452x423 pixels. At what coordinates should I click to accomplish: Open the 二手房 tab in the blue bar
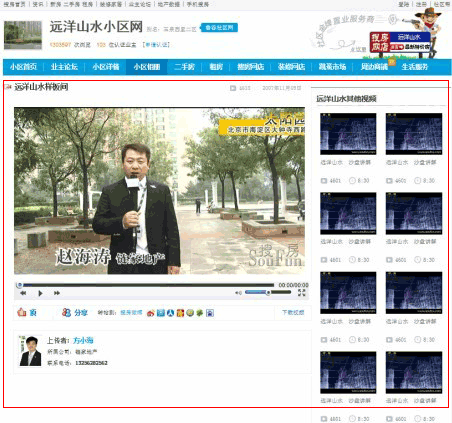coord(184,67)
